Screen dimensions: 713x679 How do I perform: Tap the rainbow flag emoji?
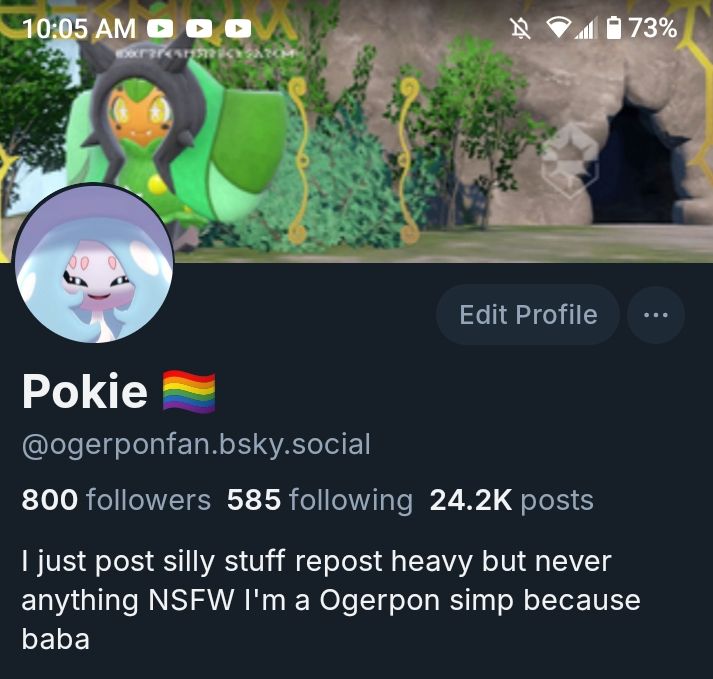189,392
